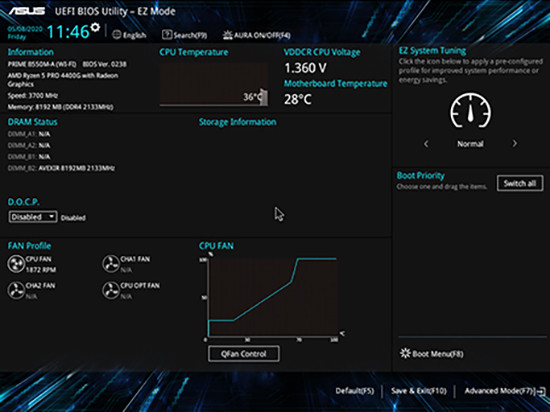Choose Save & Exit(F10)
Screen dimensions: 550x412
(418, 391)
